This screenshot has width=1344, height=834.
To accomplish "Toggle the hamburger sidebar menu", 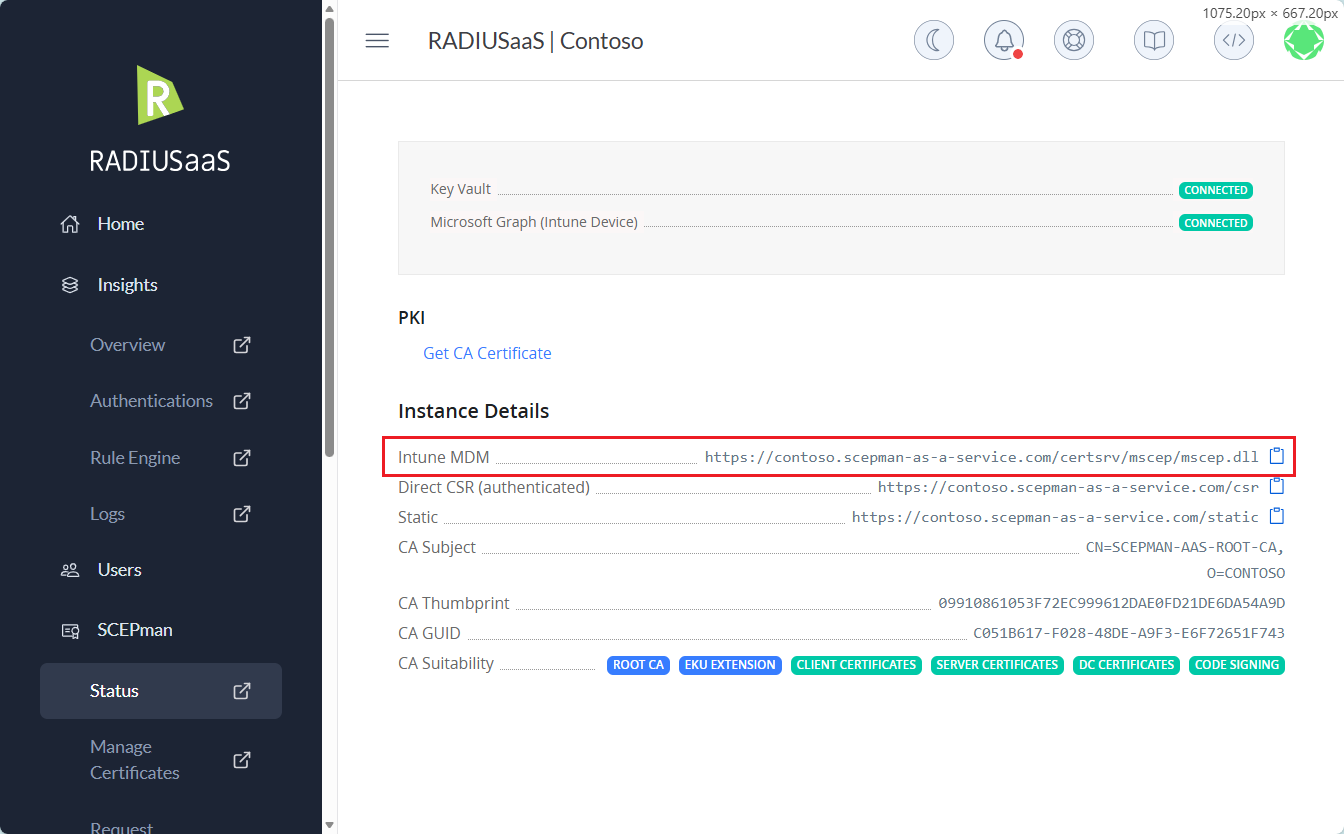I will click(377, 41).
